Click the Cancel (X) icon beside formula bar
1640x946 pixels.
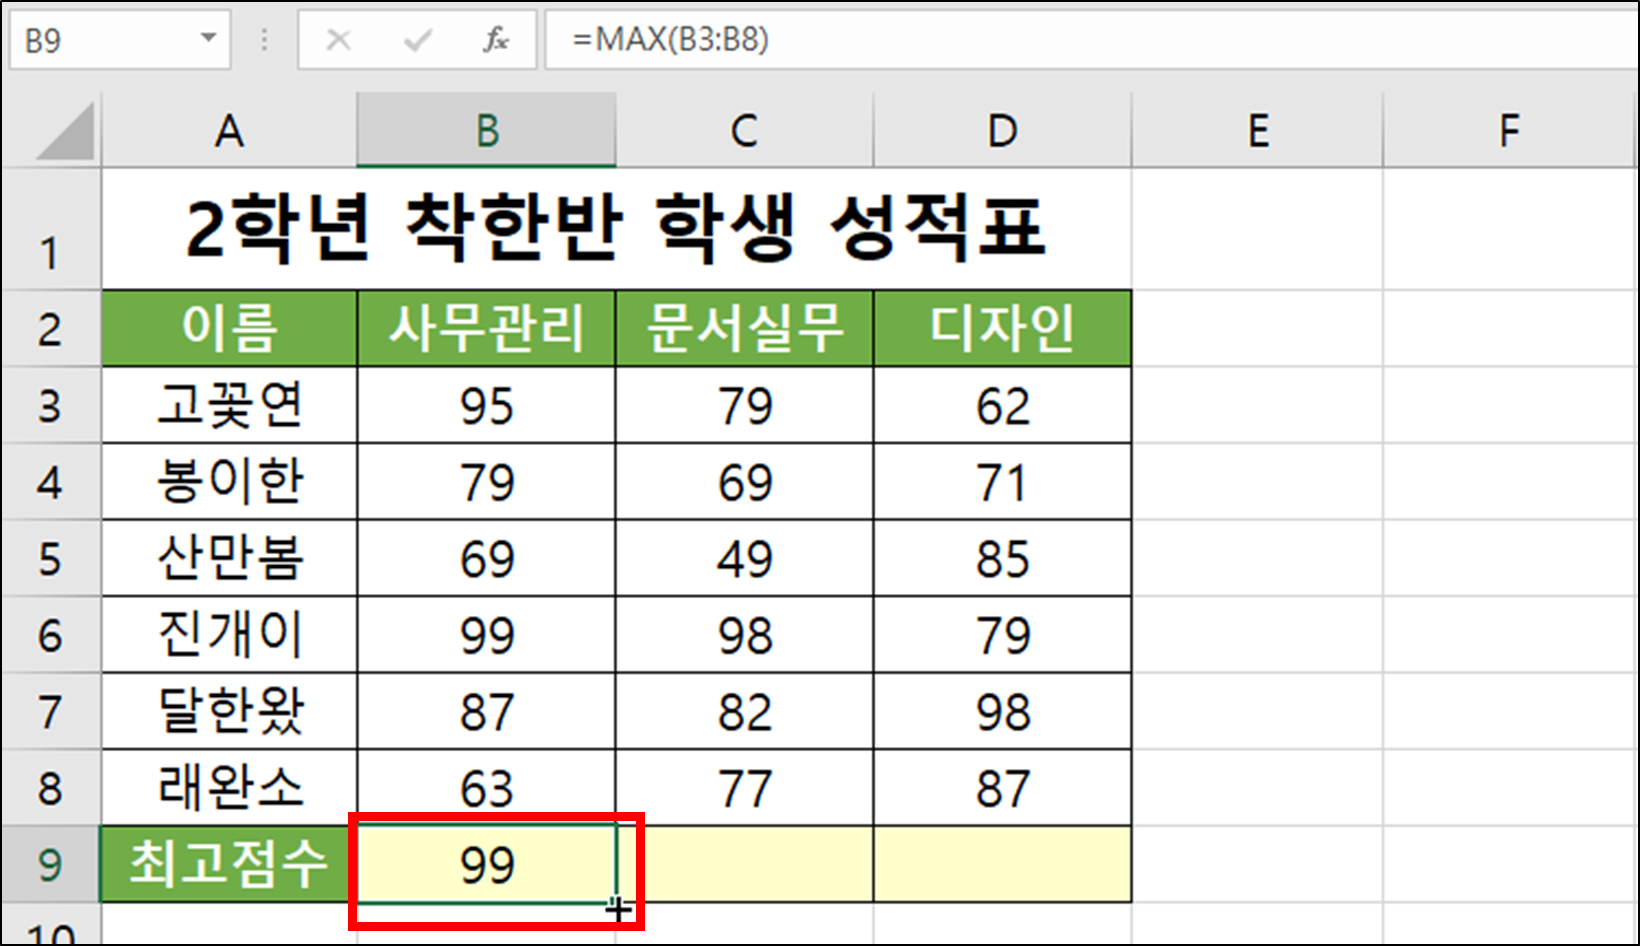point(339,40)
